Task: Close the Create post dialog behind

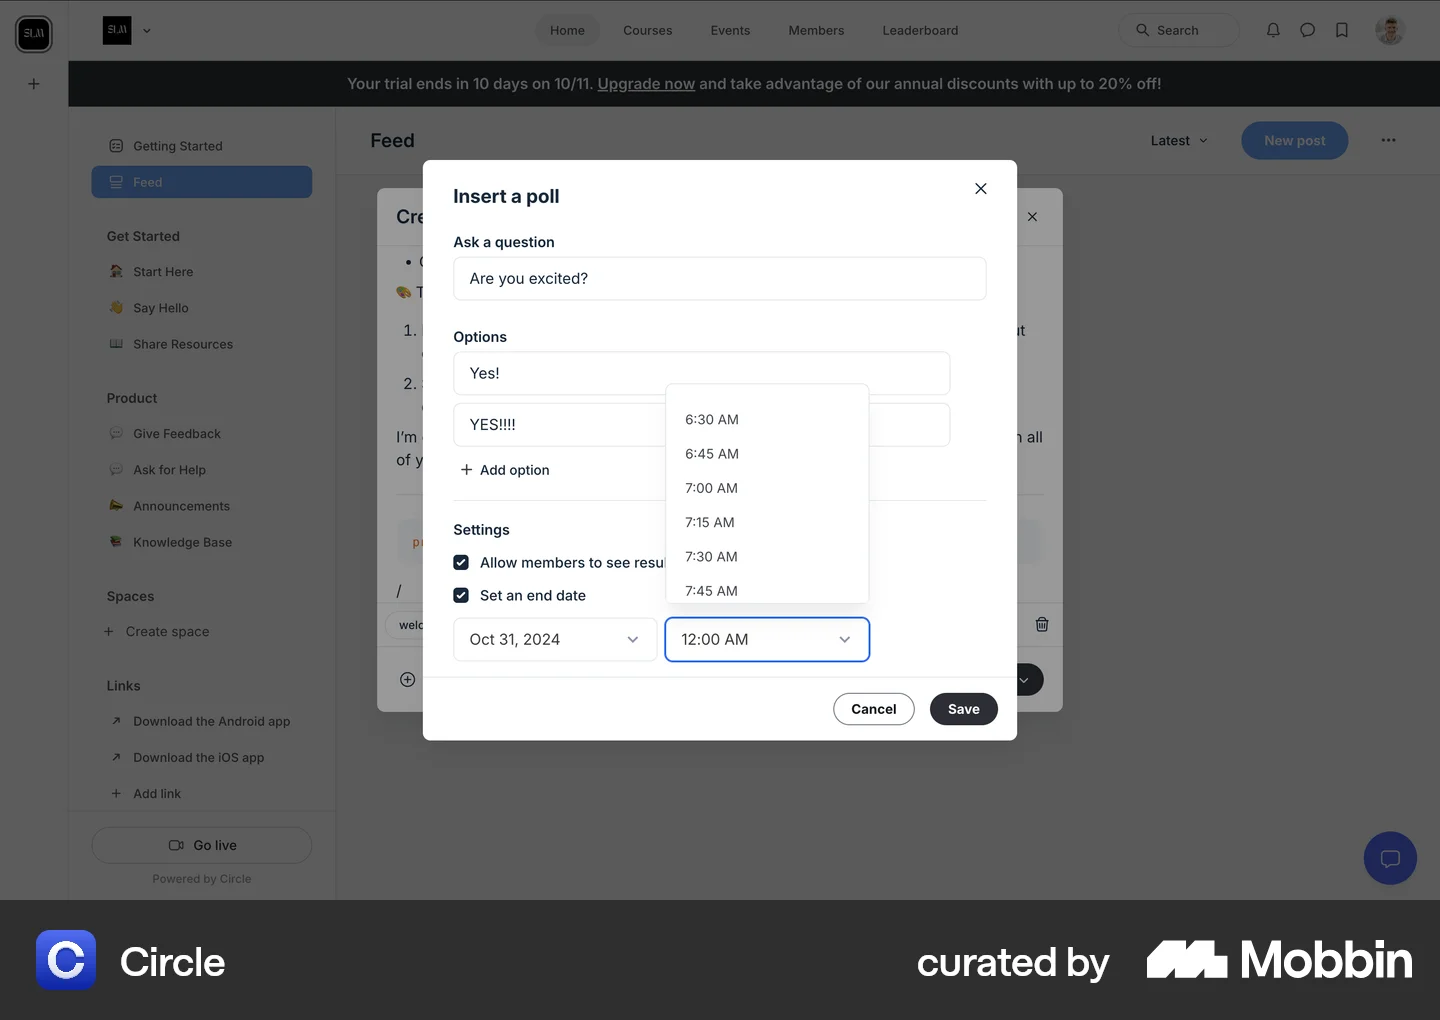Action: pos(1032,216)
